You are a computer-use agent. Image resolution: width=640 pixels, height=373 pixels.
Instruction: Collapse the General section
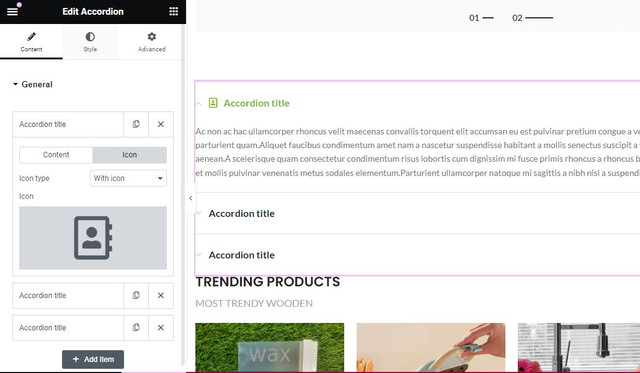point(33,84)
